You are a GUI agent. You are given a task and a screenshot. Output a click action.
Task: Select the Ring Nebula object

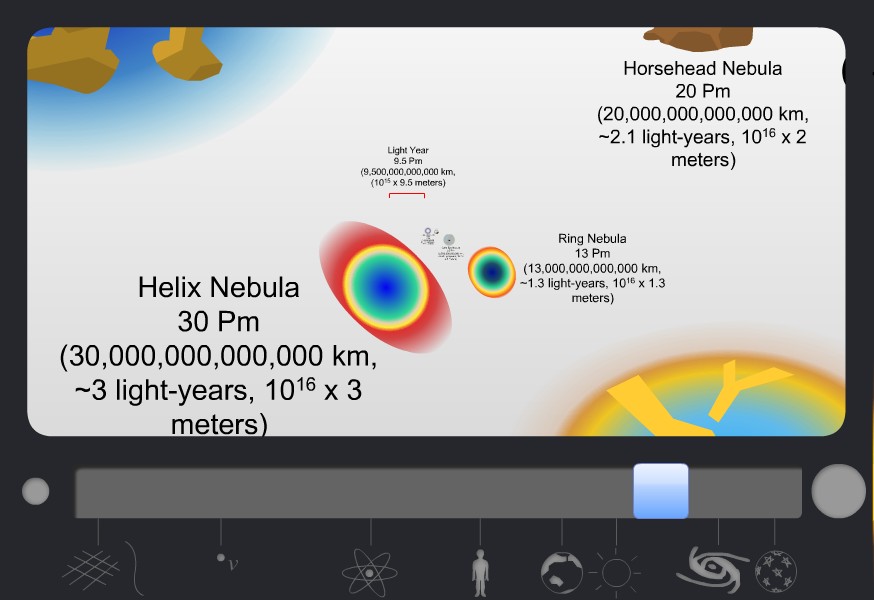pyautogui.click(x=492, y=272)
